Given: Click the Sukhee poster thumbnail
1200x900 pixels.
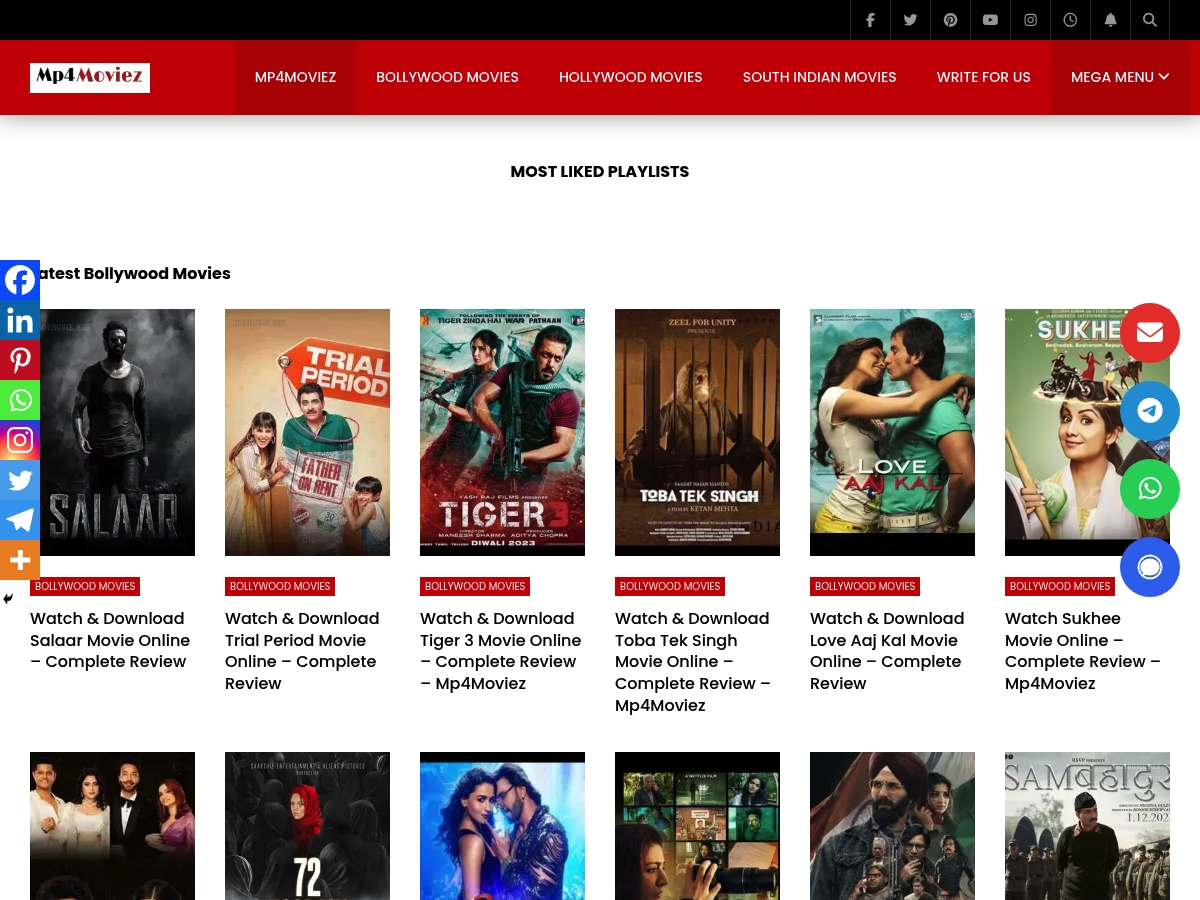Looking at the screenshot, I should (x=1087, y=432).
